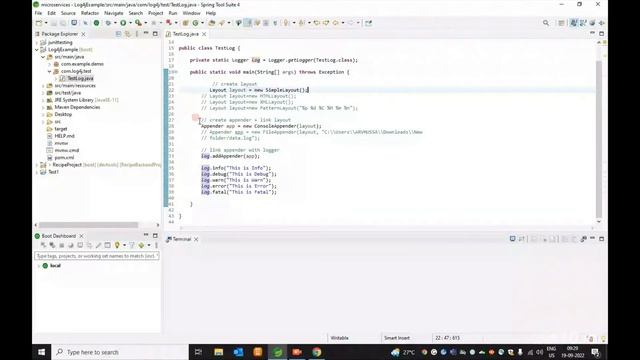This screenshot has height=360, width=640.
Task: Click the Open Type toolbar icon
Action: click(x=211, y=23)
